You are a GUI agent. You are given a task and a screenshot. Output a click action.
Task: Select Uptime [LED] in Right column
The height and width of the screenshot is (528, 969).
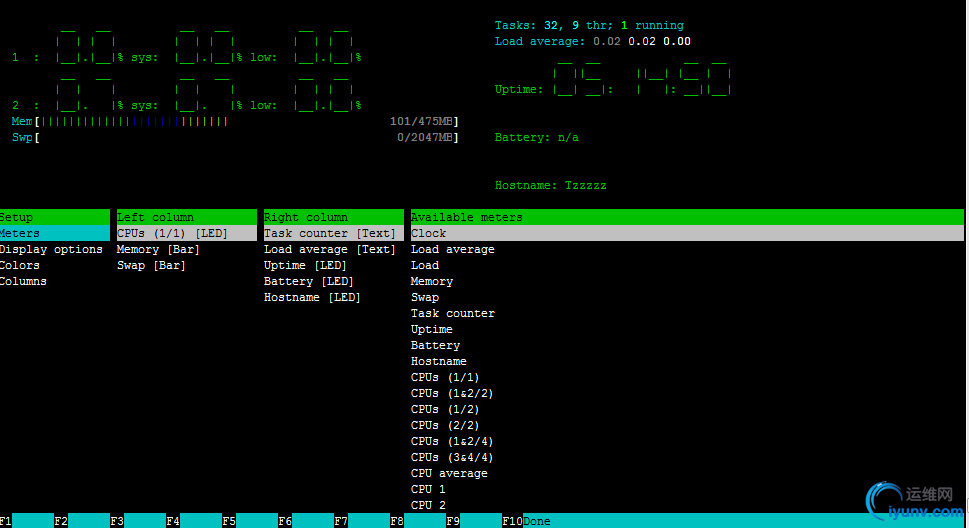[x=305, y=265]
